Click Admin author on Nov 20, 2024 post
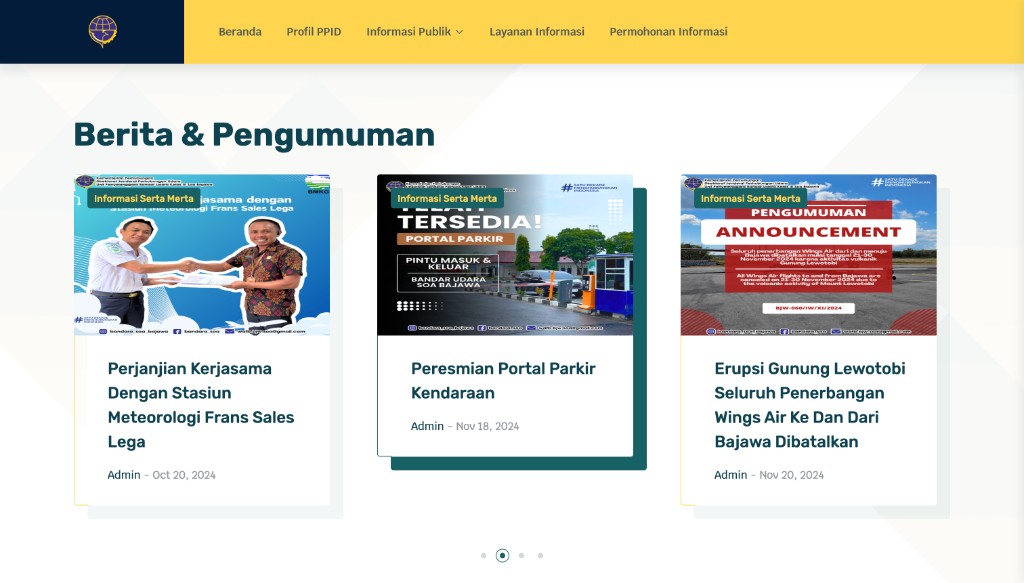Viewport: 1024px width, 583px height. [x=730, y=475]
